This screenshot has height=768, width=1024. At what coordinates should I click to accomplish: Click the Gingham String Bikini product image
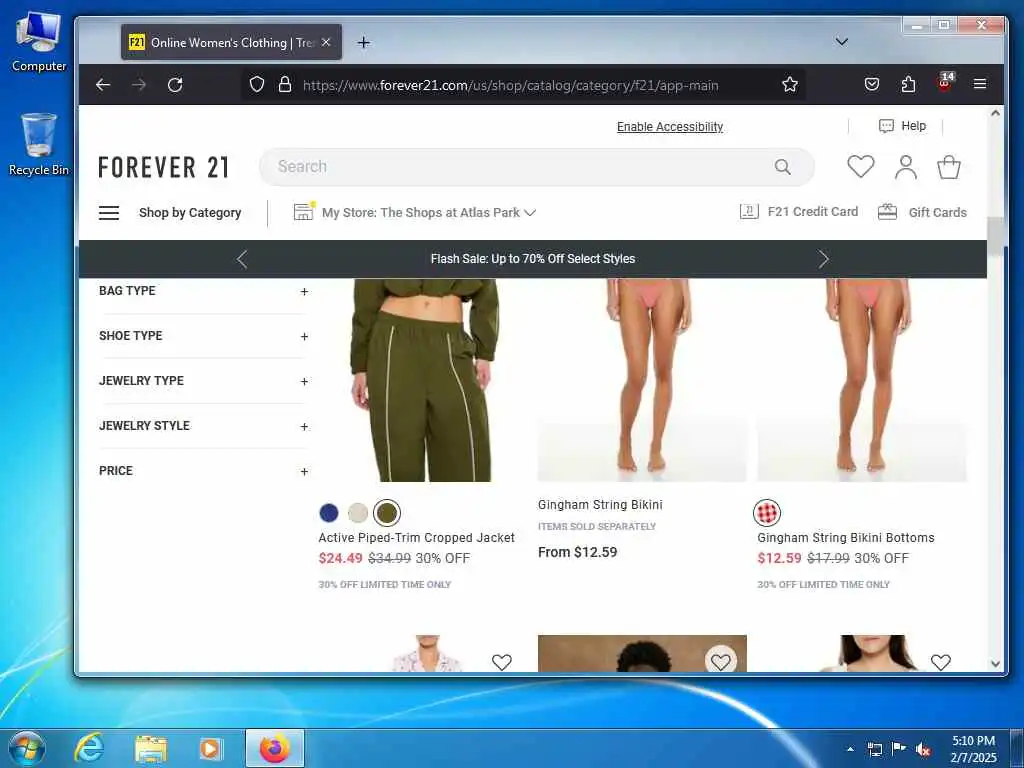642,380
